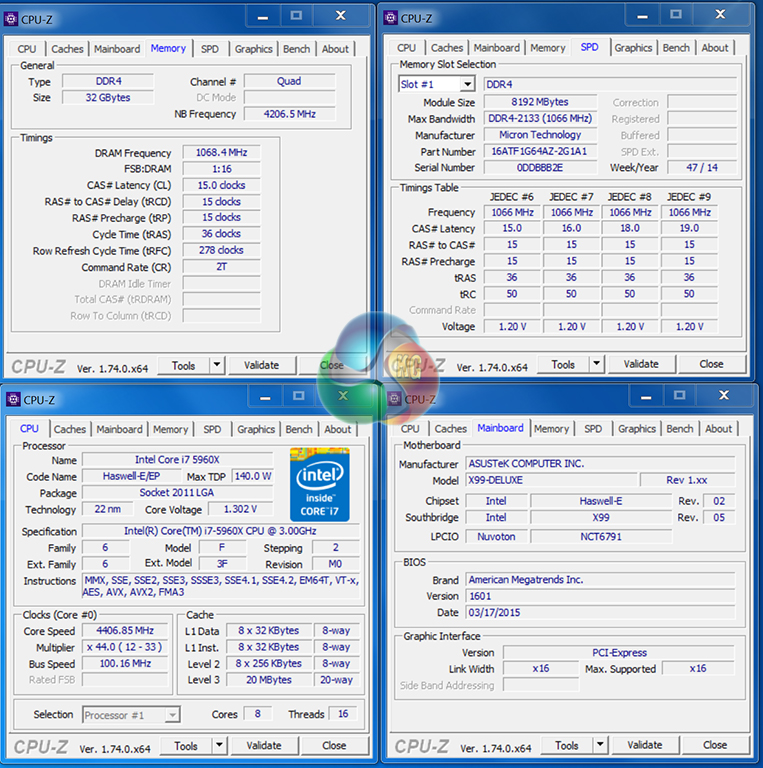Open Memory tab in the CPU window
Viewport: 763px width, 768px height.
[x=170, y=430]
